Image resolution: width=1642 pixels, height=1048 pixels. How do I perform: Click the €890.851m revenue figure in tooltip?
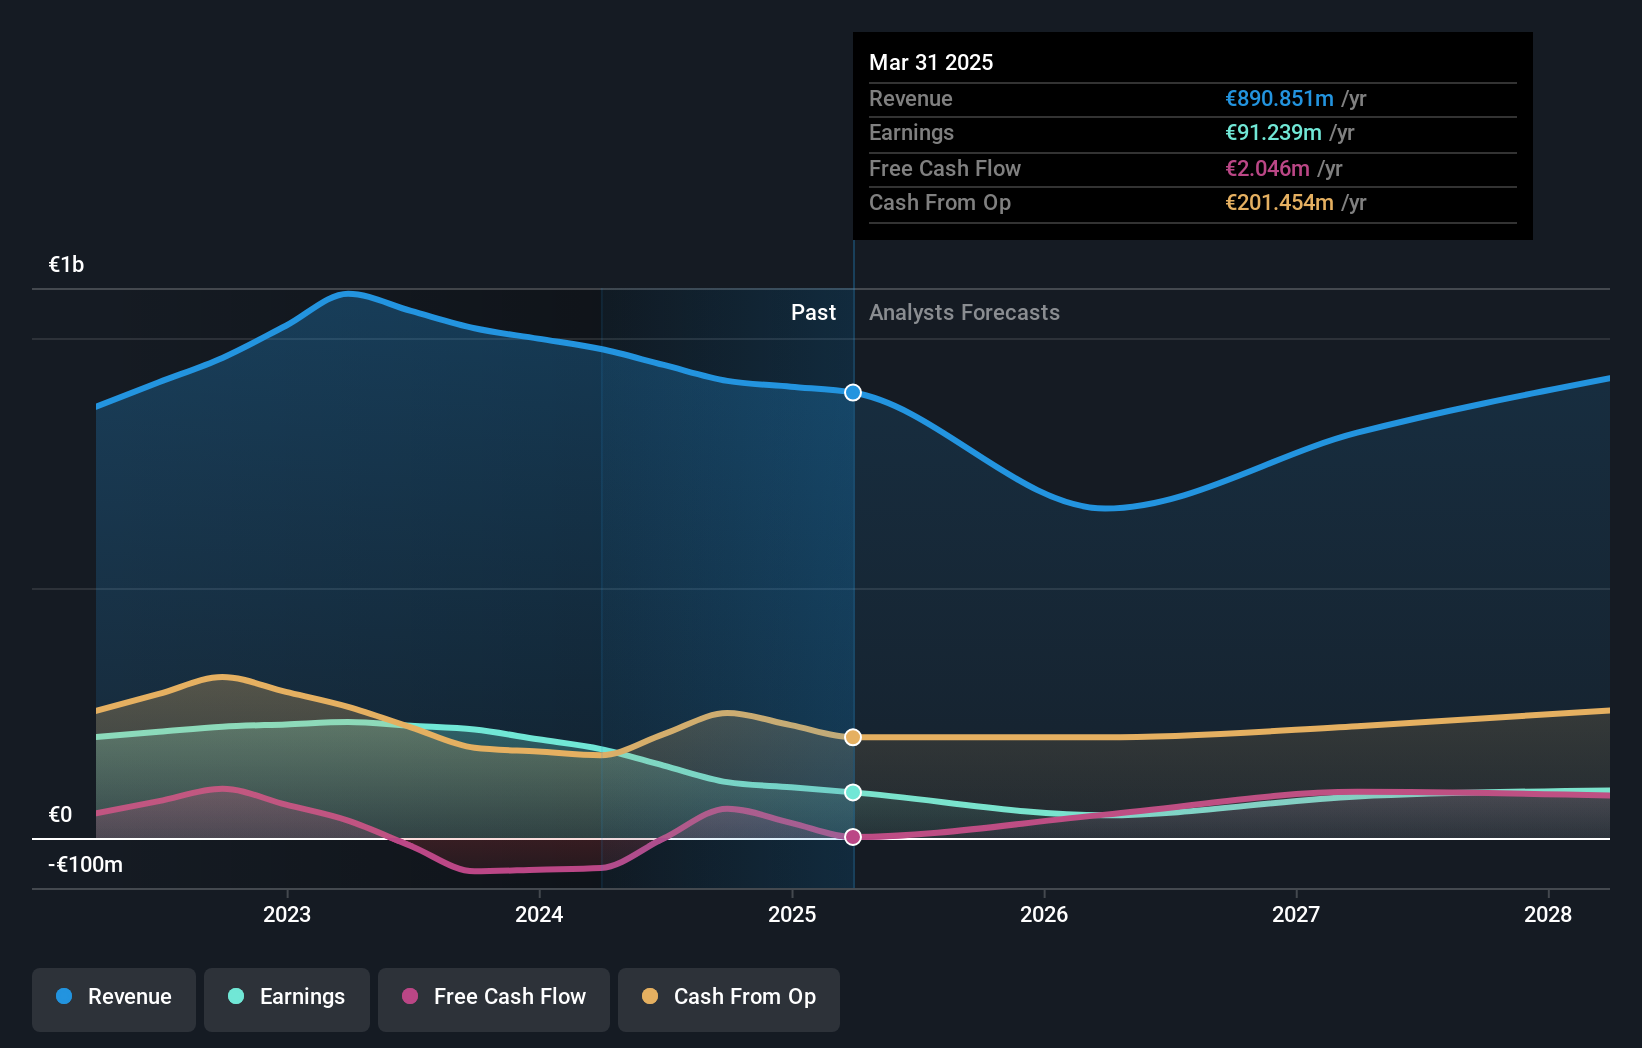(x=1280, y=99)
